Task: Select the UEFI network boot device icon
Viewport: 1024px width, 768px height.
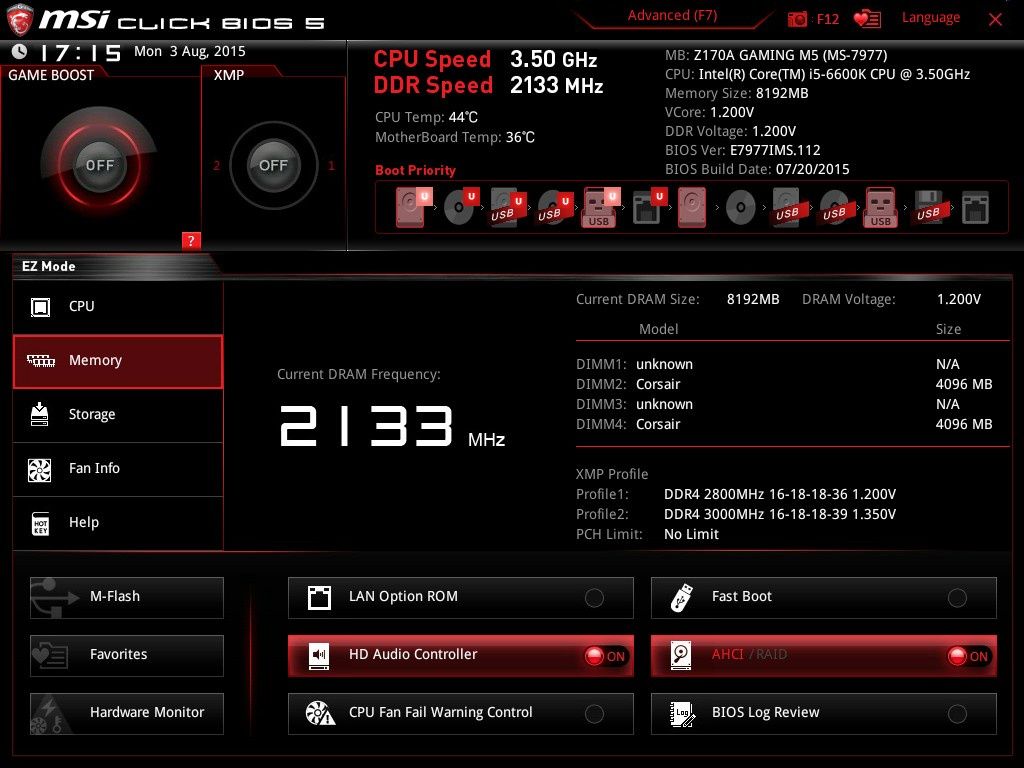Action: tap(649, 207)
